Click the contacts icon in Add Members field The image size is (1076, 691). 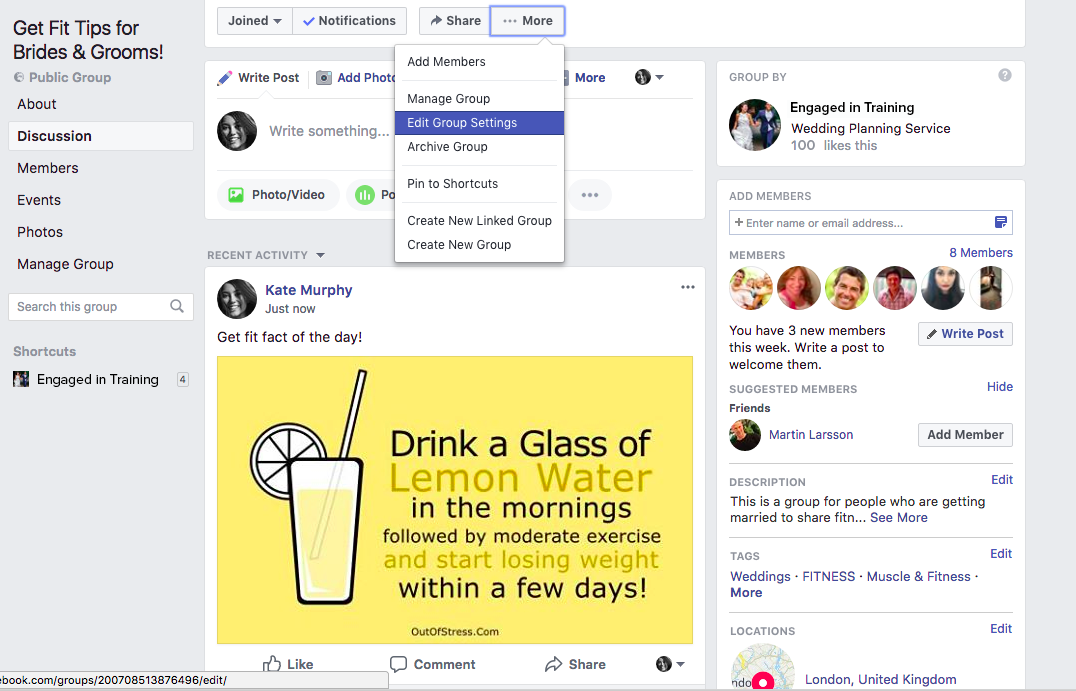[x=1000, y=223]
